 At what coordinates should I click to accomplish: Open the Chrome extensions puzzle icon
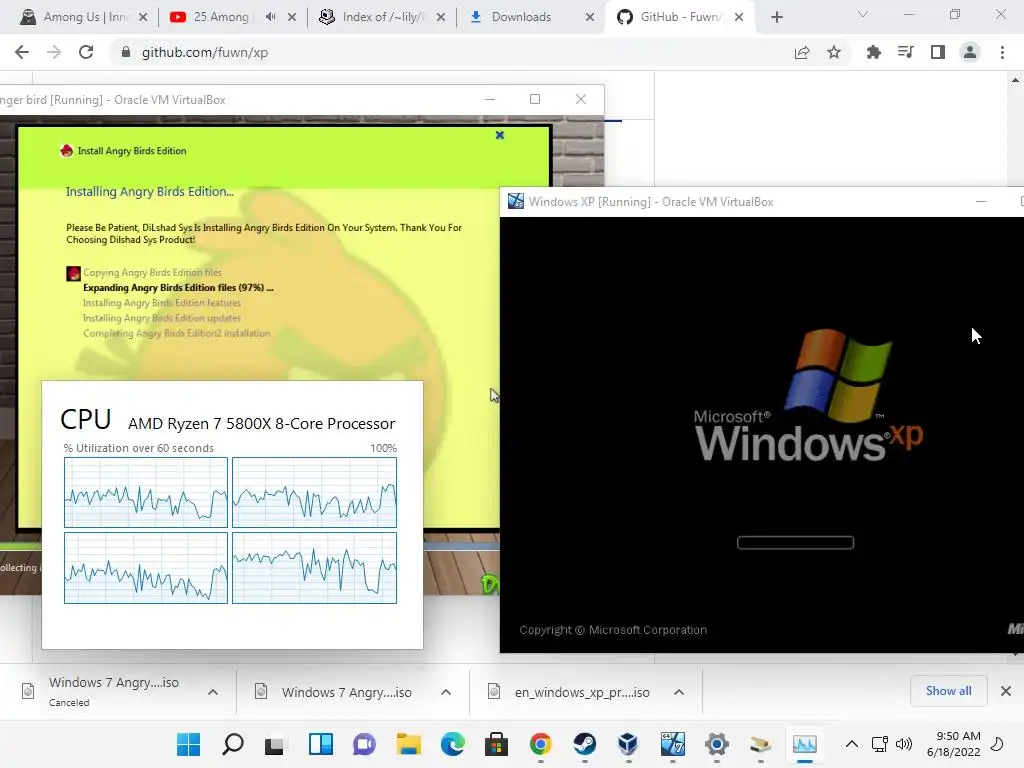[x=873, y=52]
